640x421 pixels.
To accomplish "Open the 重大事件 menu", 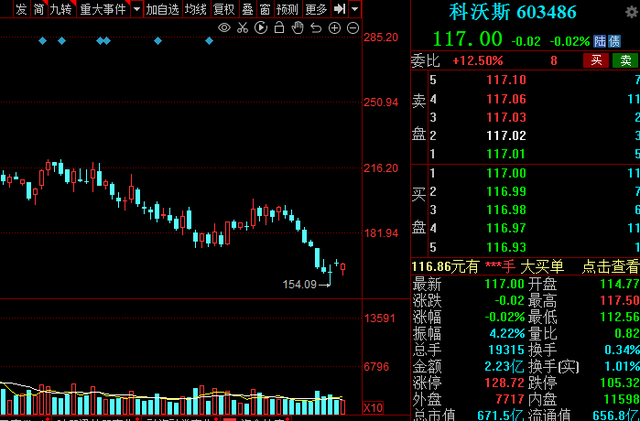I will click(103, 9).
